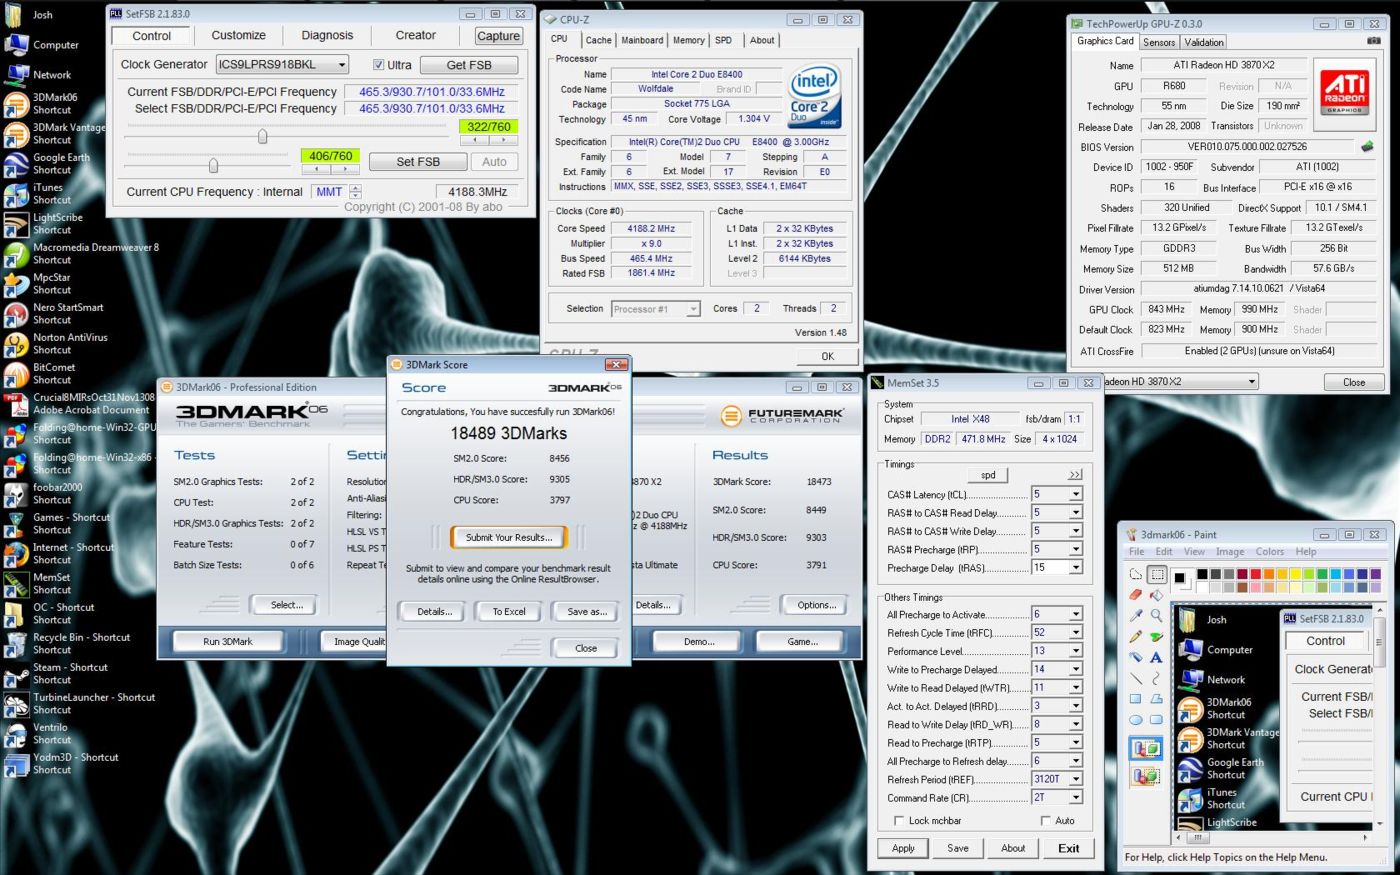The height and width of the screenshot is (875, 1400).
Task: Click the To Excel button
Action: [x=508, y=611]
